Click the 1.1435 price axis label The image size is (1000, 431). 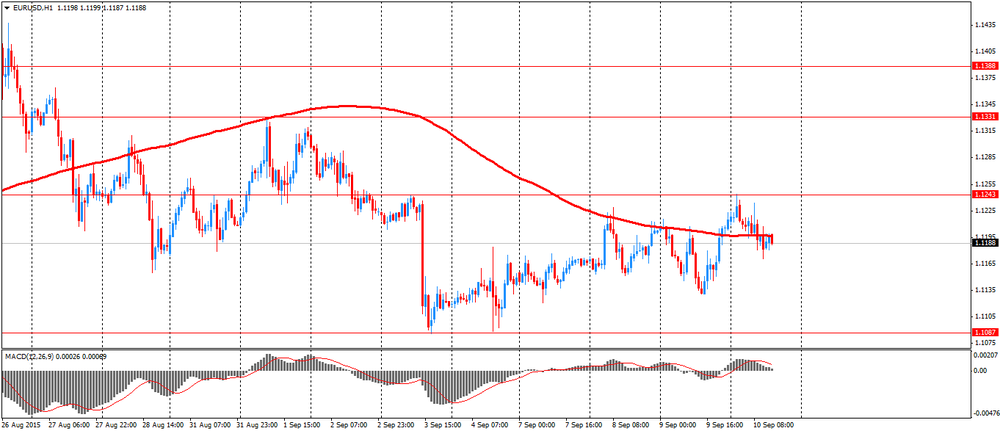(x=985, y=24)
